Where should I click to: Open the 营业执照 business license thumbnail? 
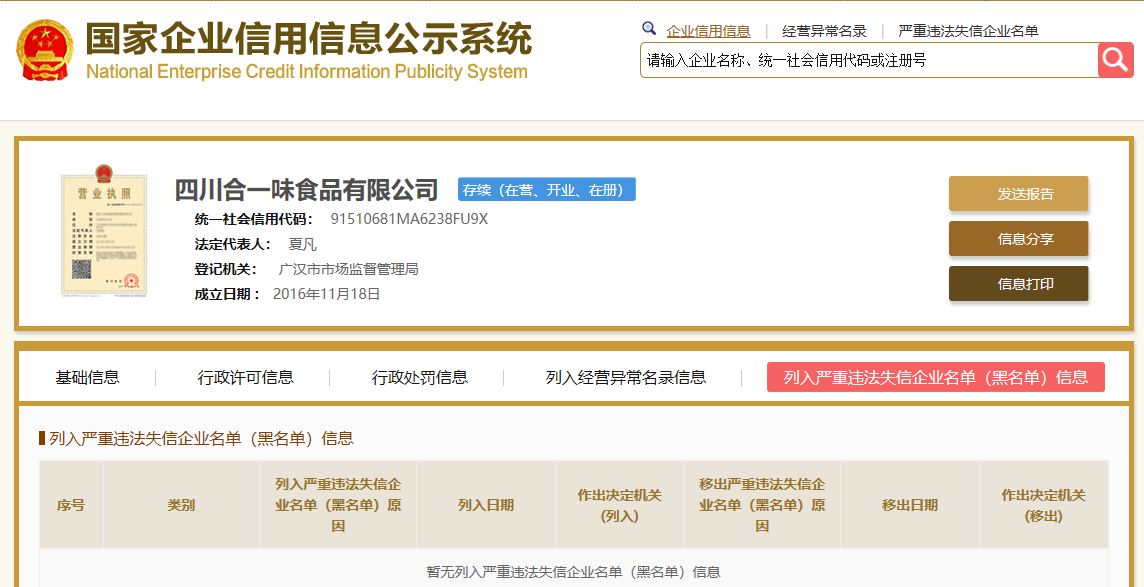[104, 230]
